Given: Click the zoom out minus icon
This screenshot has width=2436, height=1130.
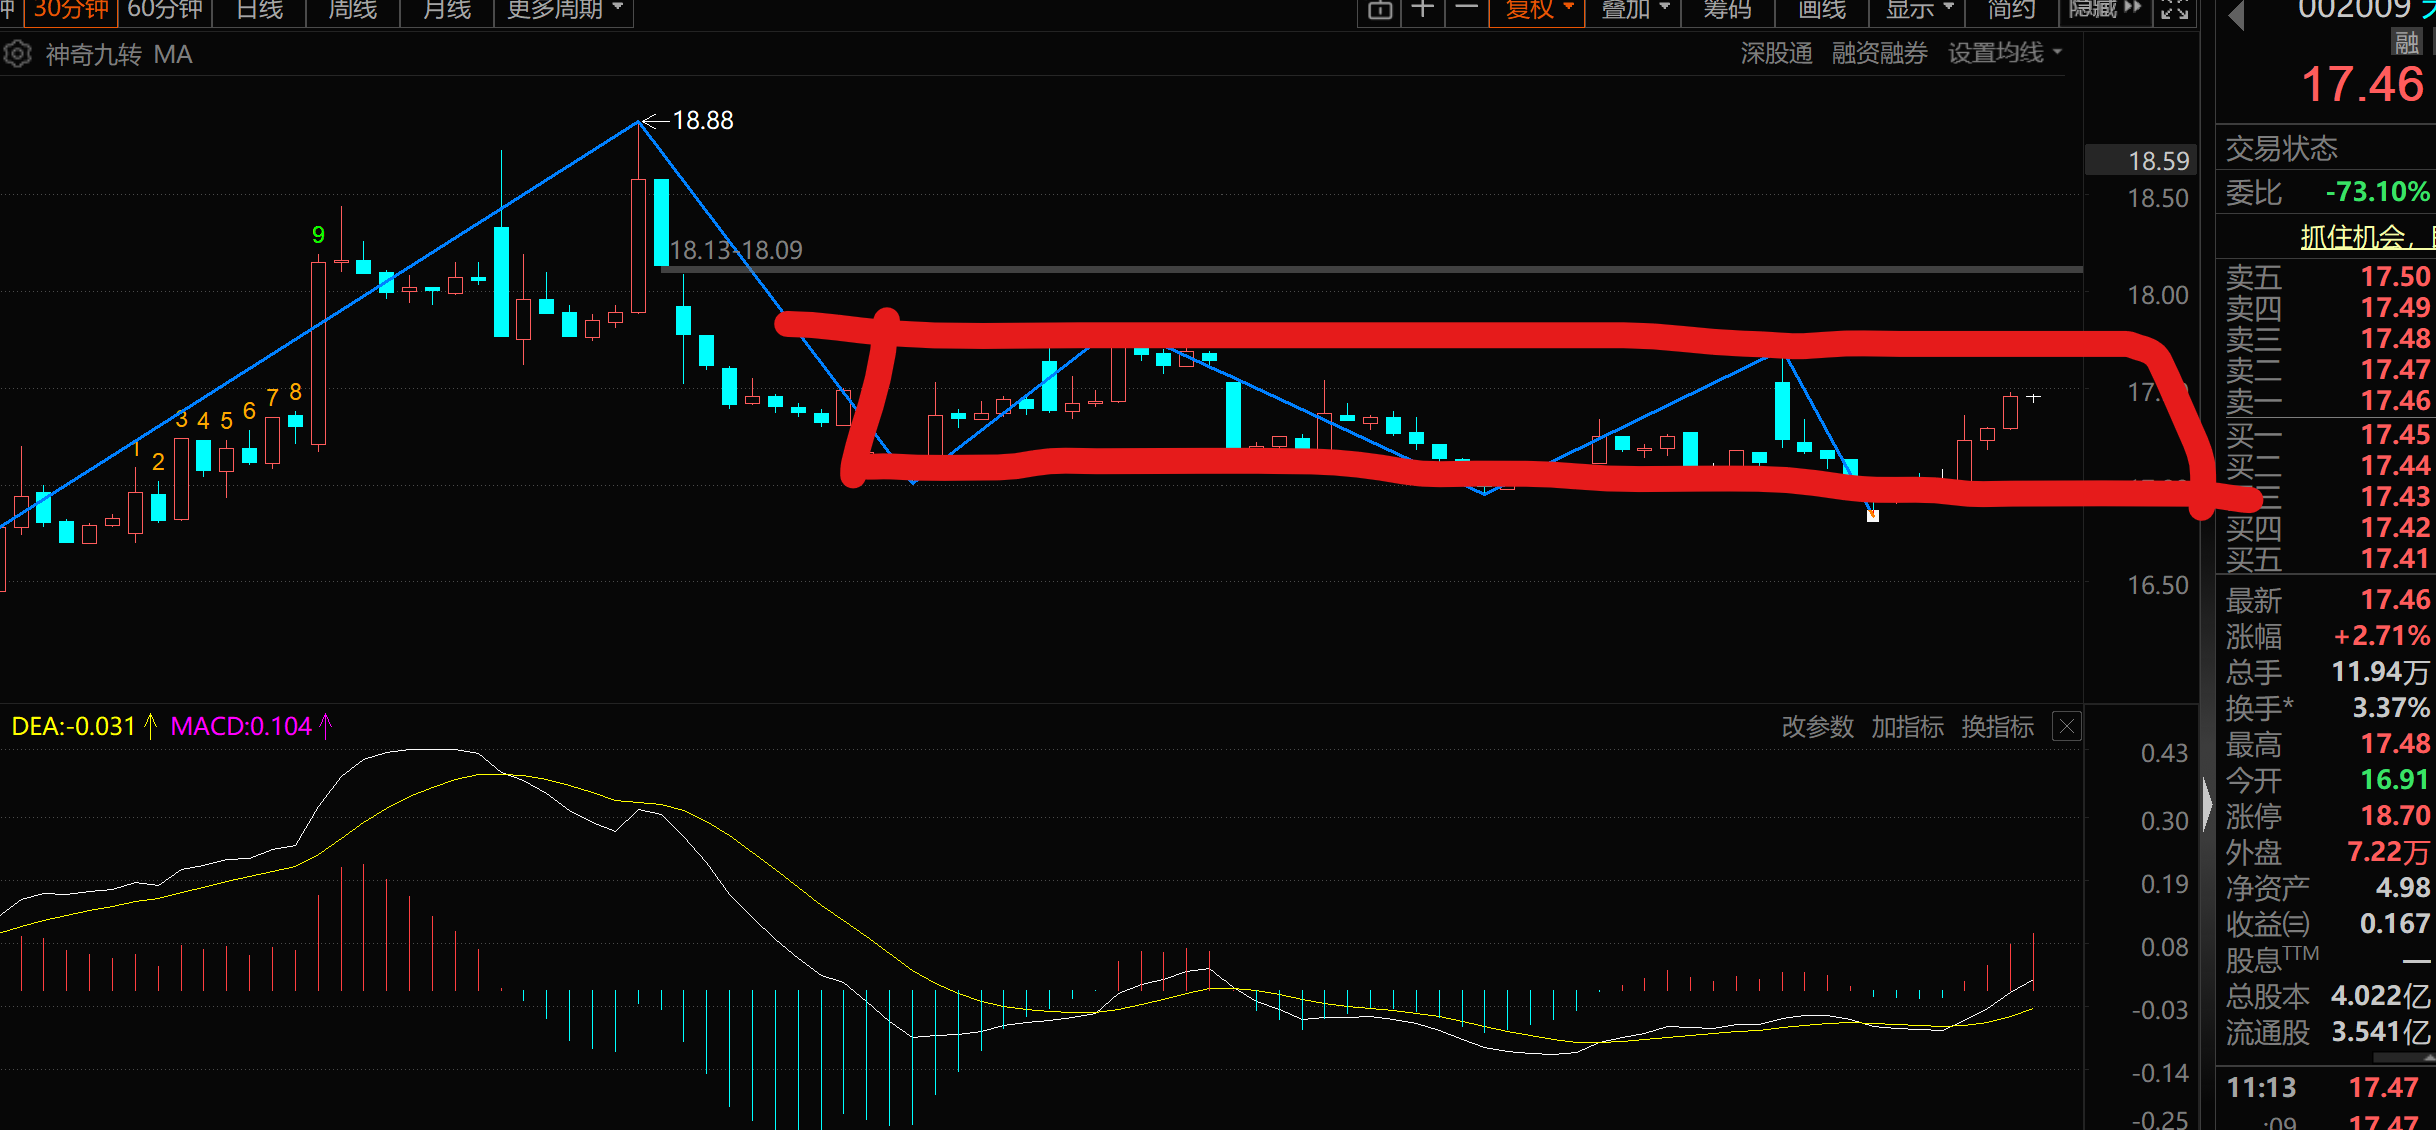Looking at the screenshot, I should click(x=1466, y=10).
